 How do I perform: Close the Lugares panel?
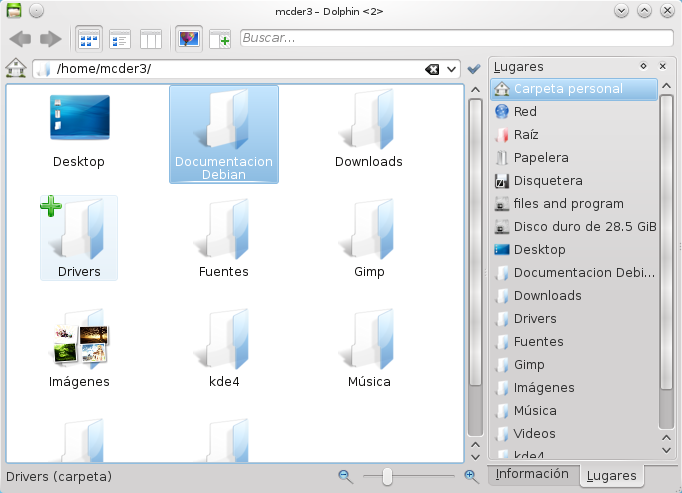coord(662,66)
